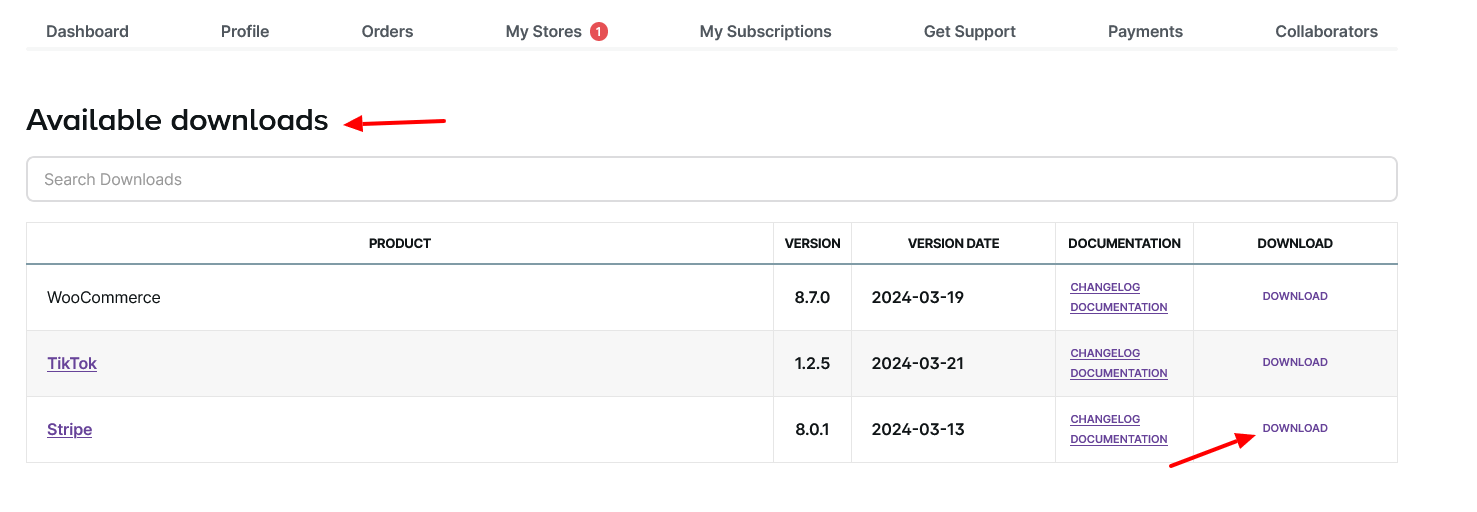The width and height of the screenshot is (1477, 512).
Task: Open the WooCommerce documentation link
Action: pos(1118,307)
